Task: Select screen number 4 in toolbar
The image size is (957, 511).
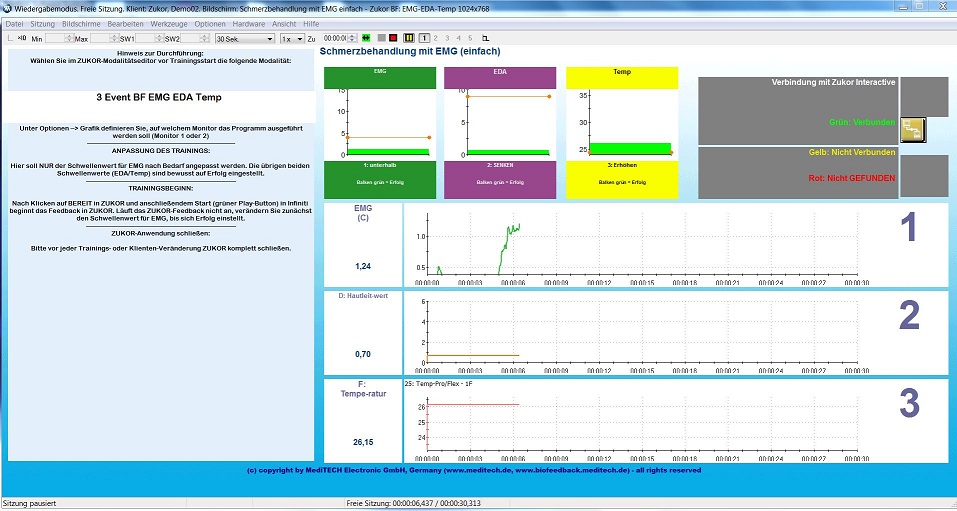Action: 459,38
